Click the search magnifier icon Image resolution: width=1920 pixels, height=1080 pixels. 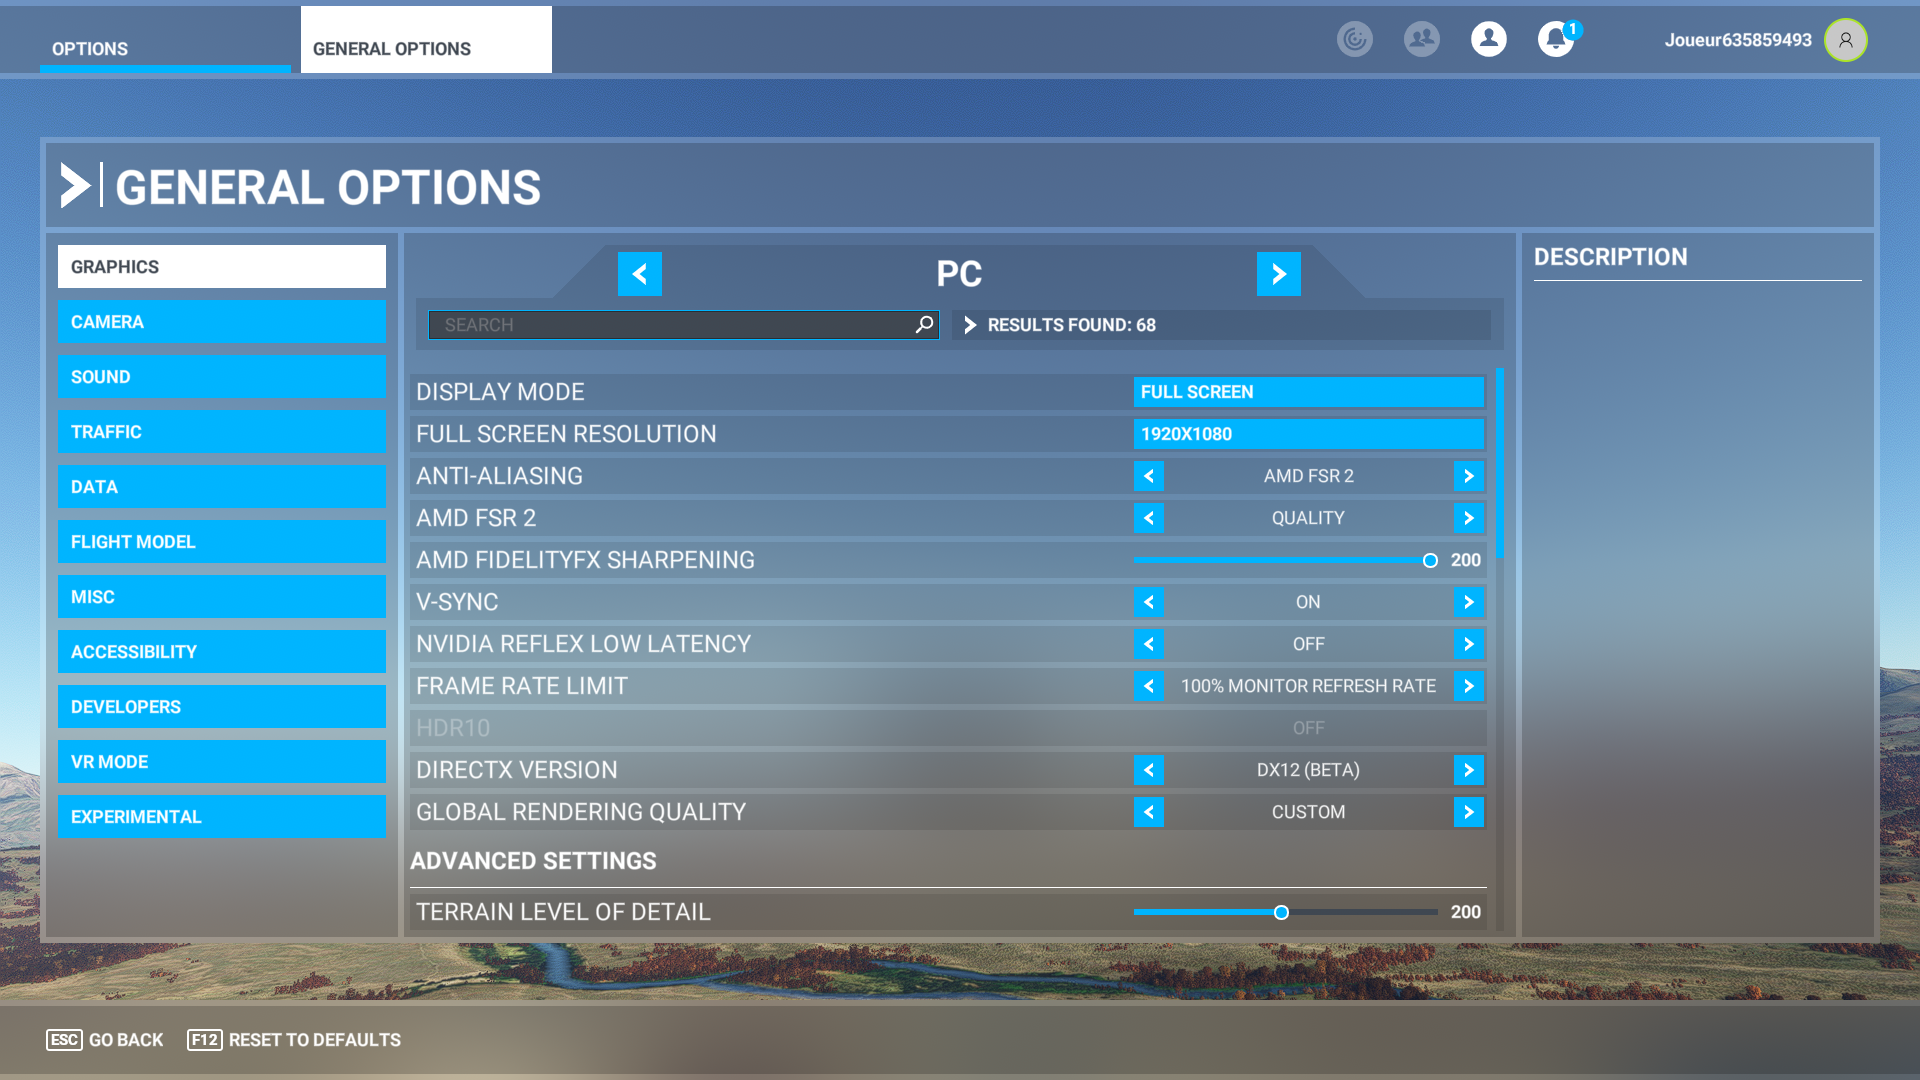pos(924,325)
